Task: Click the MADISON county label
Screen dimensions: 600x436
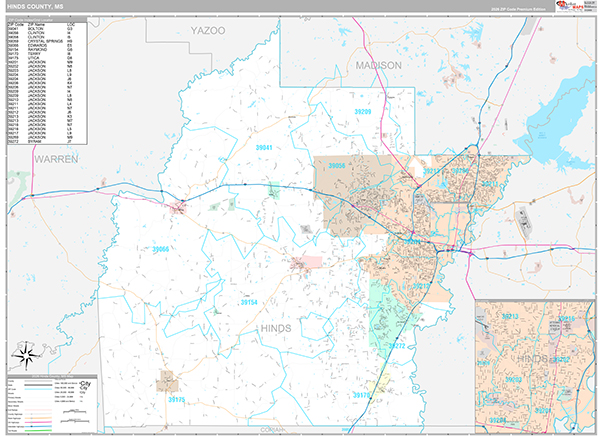Action: (x=378, y=64)
